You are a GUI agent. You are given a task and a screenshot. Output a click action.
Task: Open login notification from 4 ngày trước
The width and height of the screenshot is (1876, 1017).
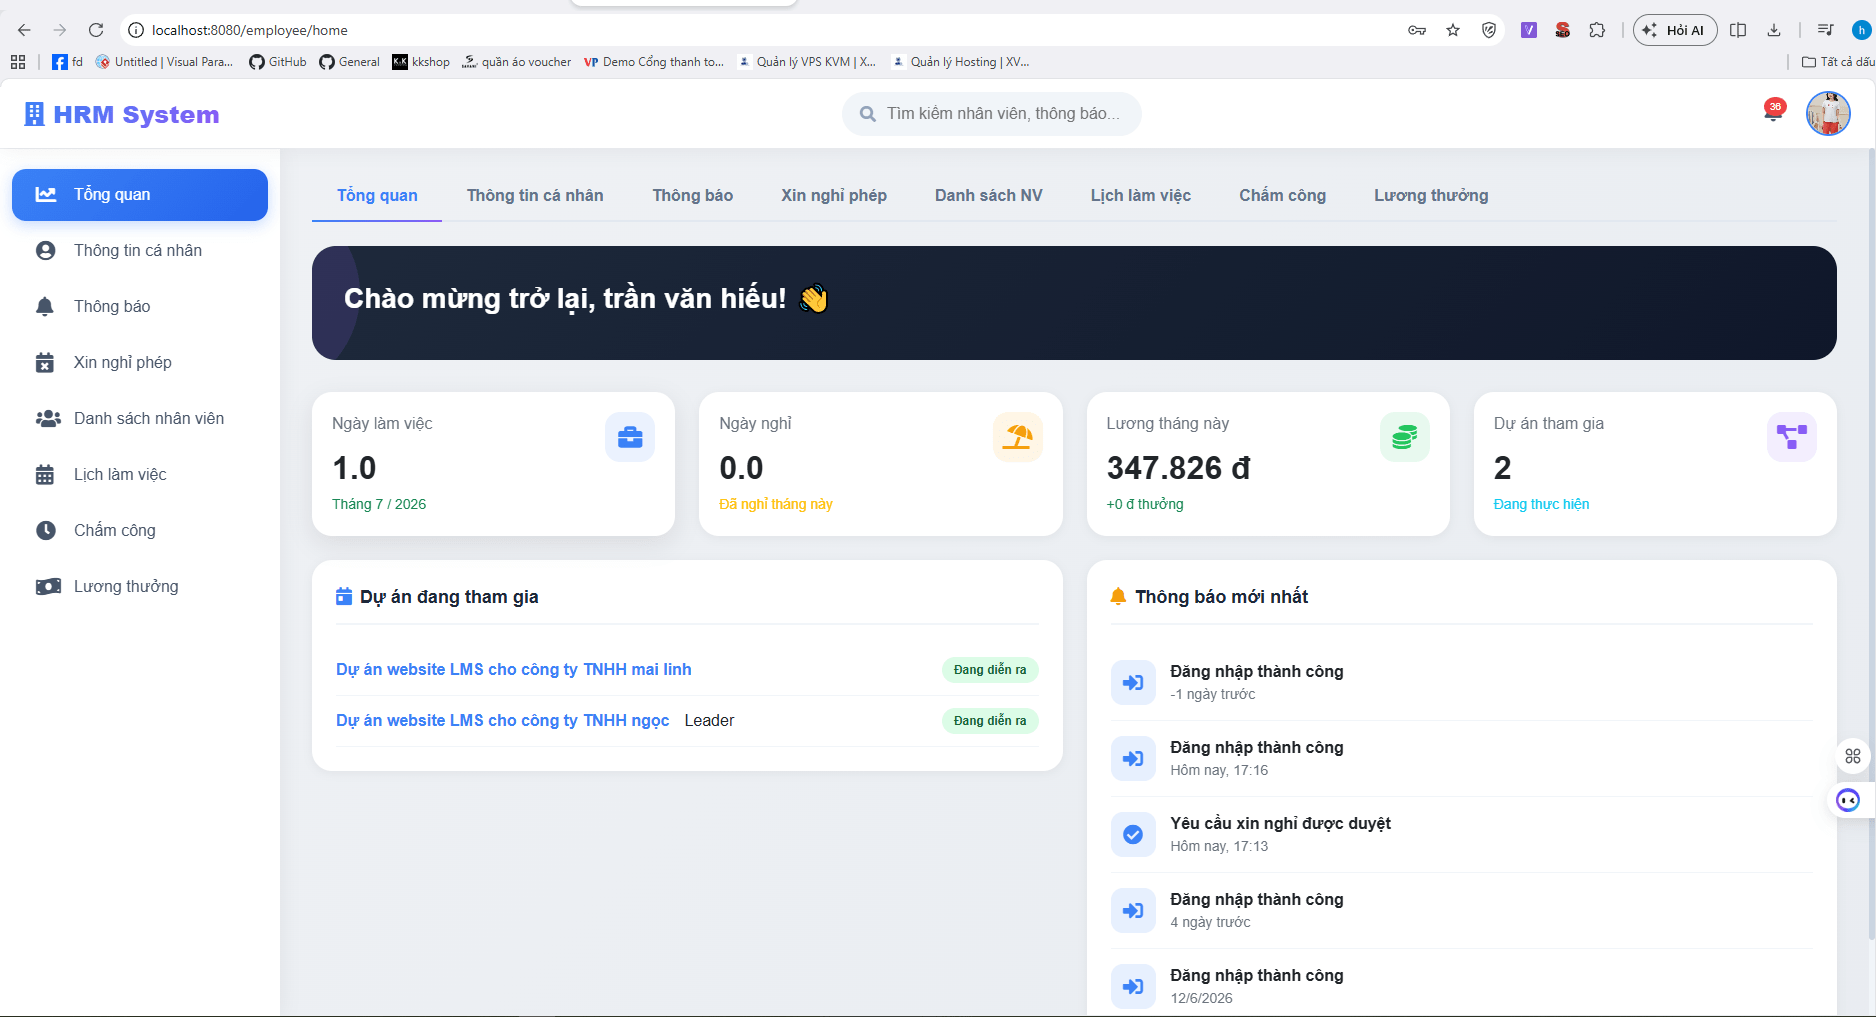[1461, 911]
